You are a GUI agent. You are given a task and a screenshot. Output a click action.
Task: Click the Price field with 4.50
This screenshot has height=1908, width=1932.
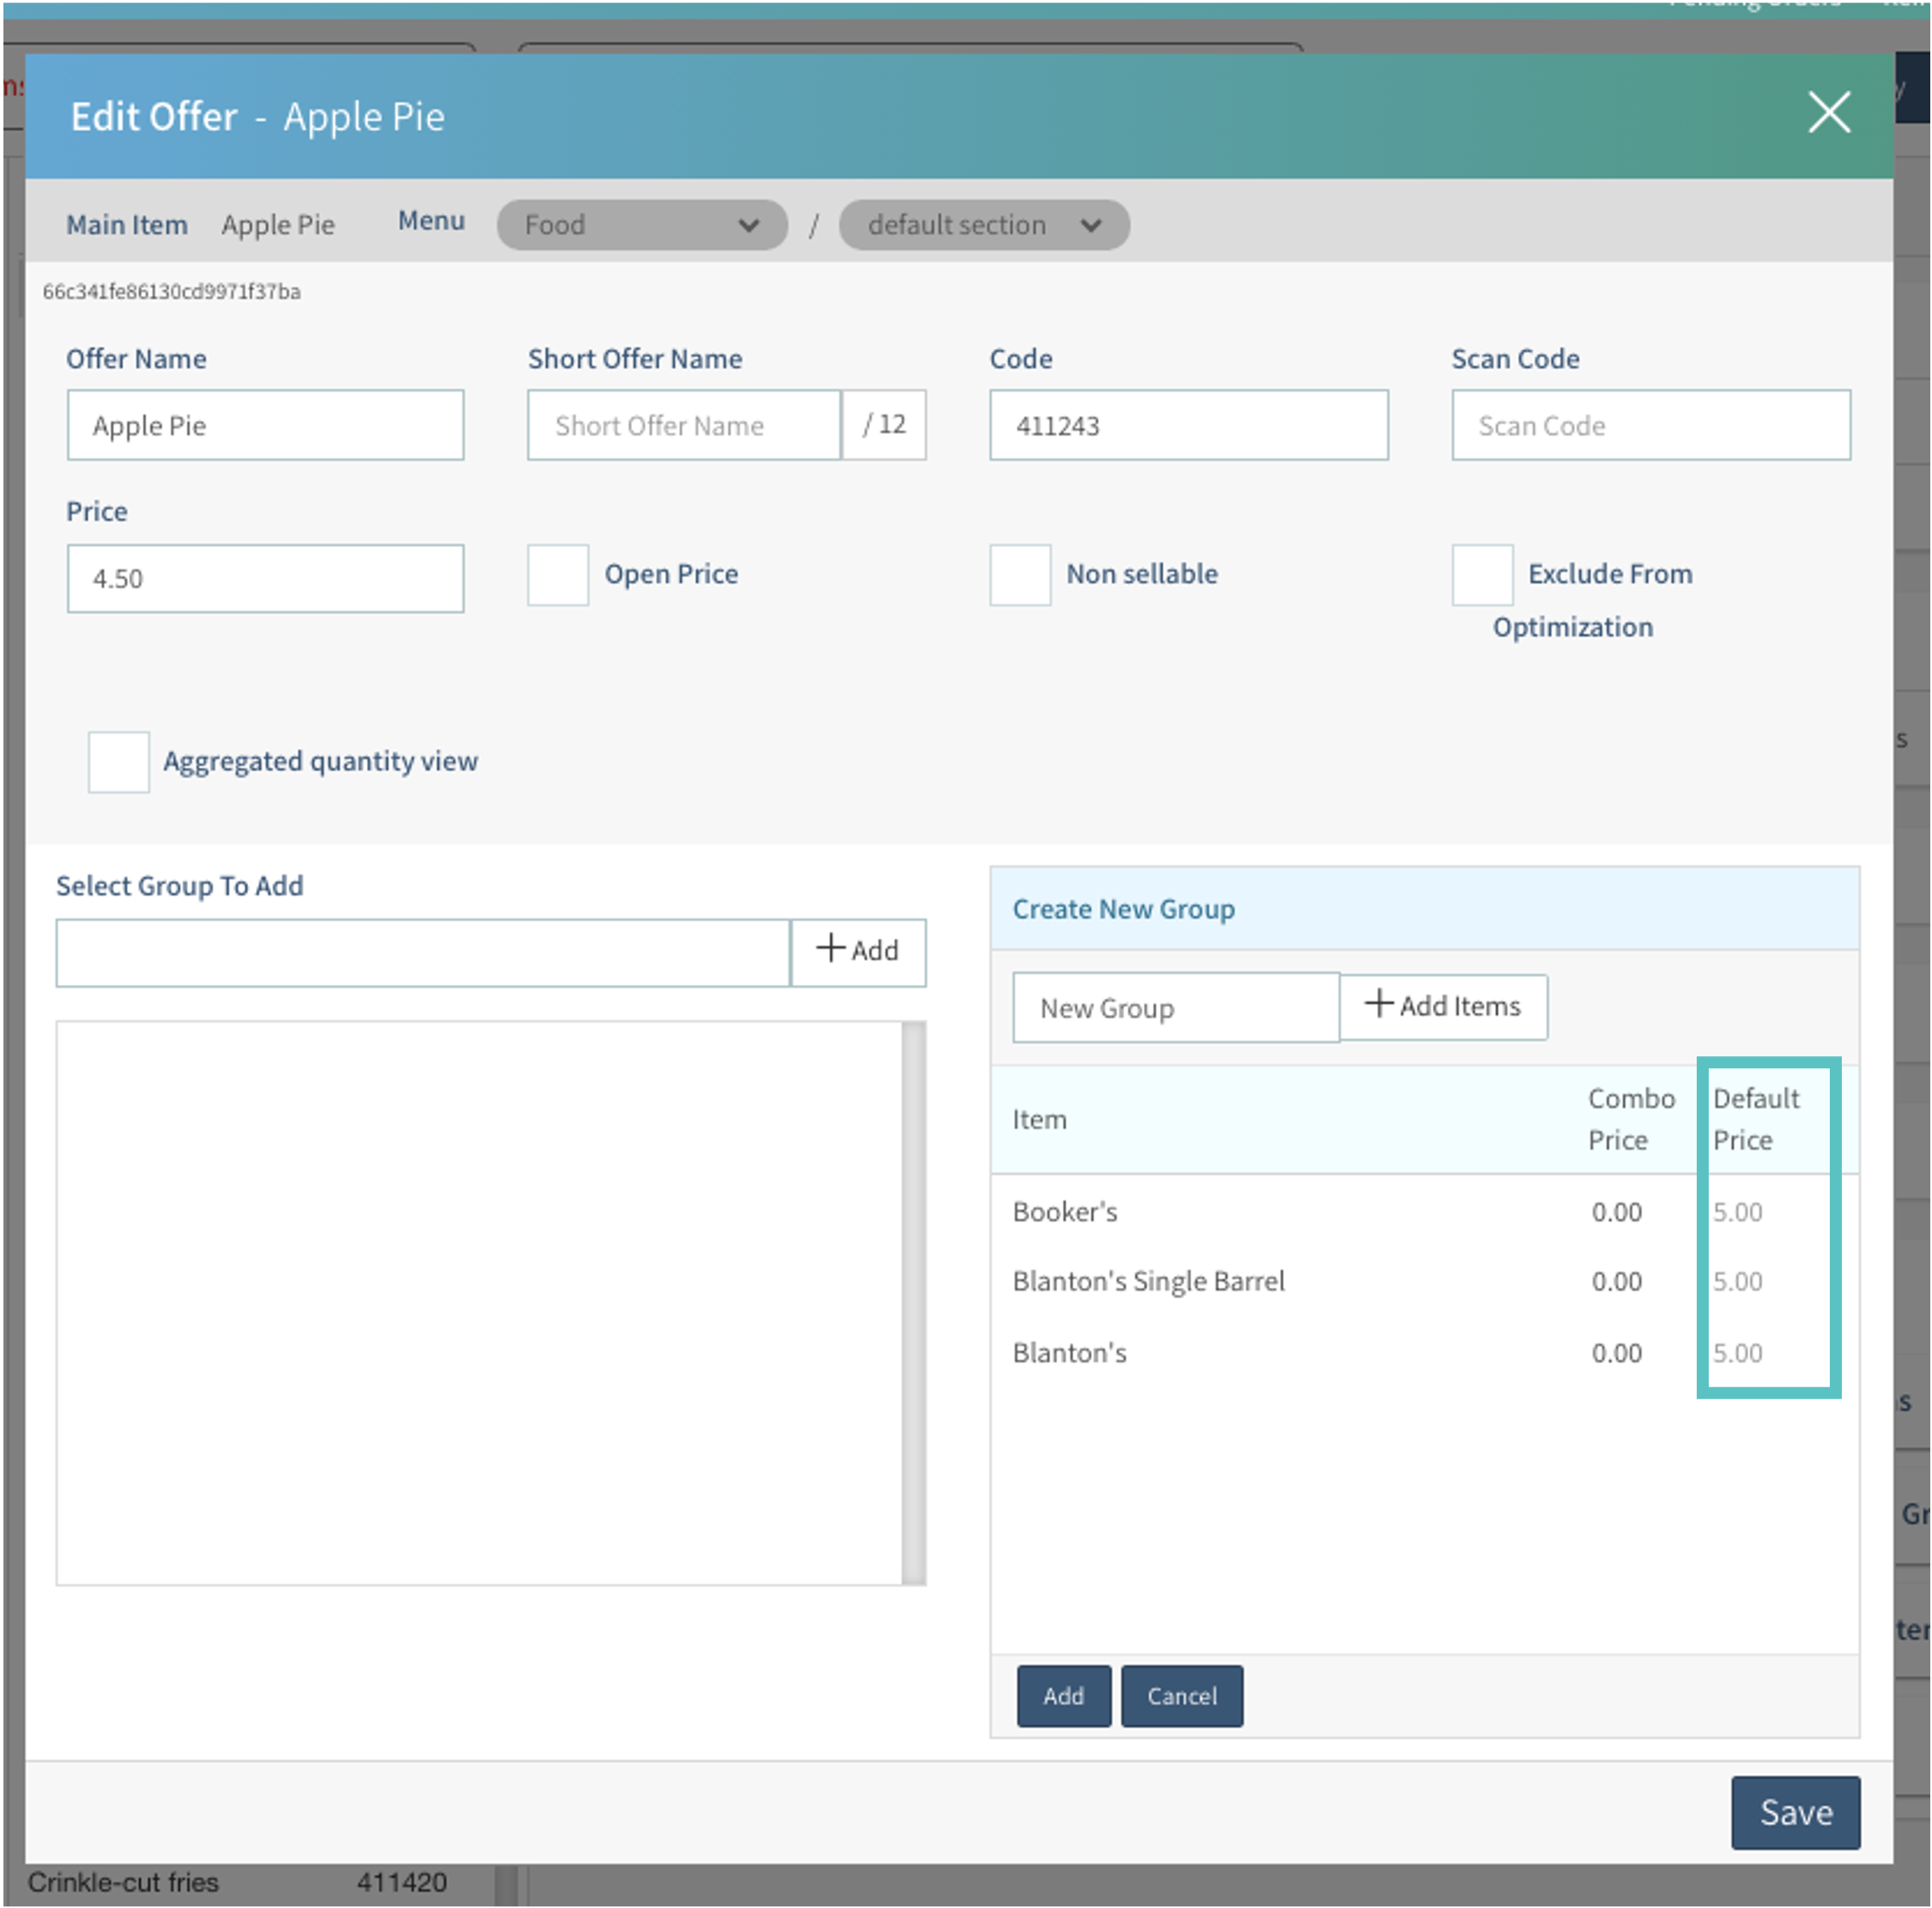tap(265, 579)
